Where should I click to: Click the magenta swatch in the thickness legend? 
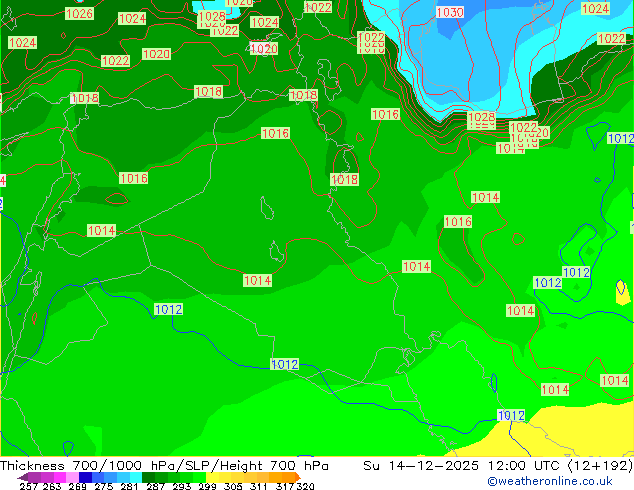coord(48,477)
